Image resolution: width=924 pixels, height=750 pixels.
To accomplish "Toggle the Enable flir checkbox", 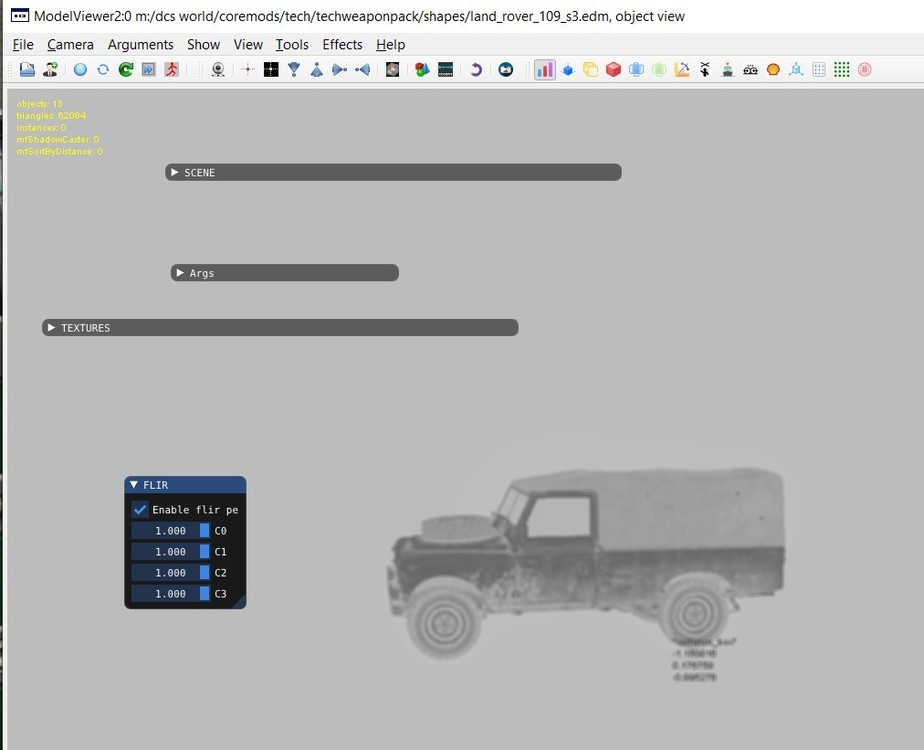I will click(x=139, y=510).
